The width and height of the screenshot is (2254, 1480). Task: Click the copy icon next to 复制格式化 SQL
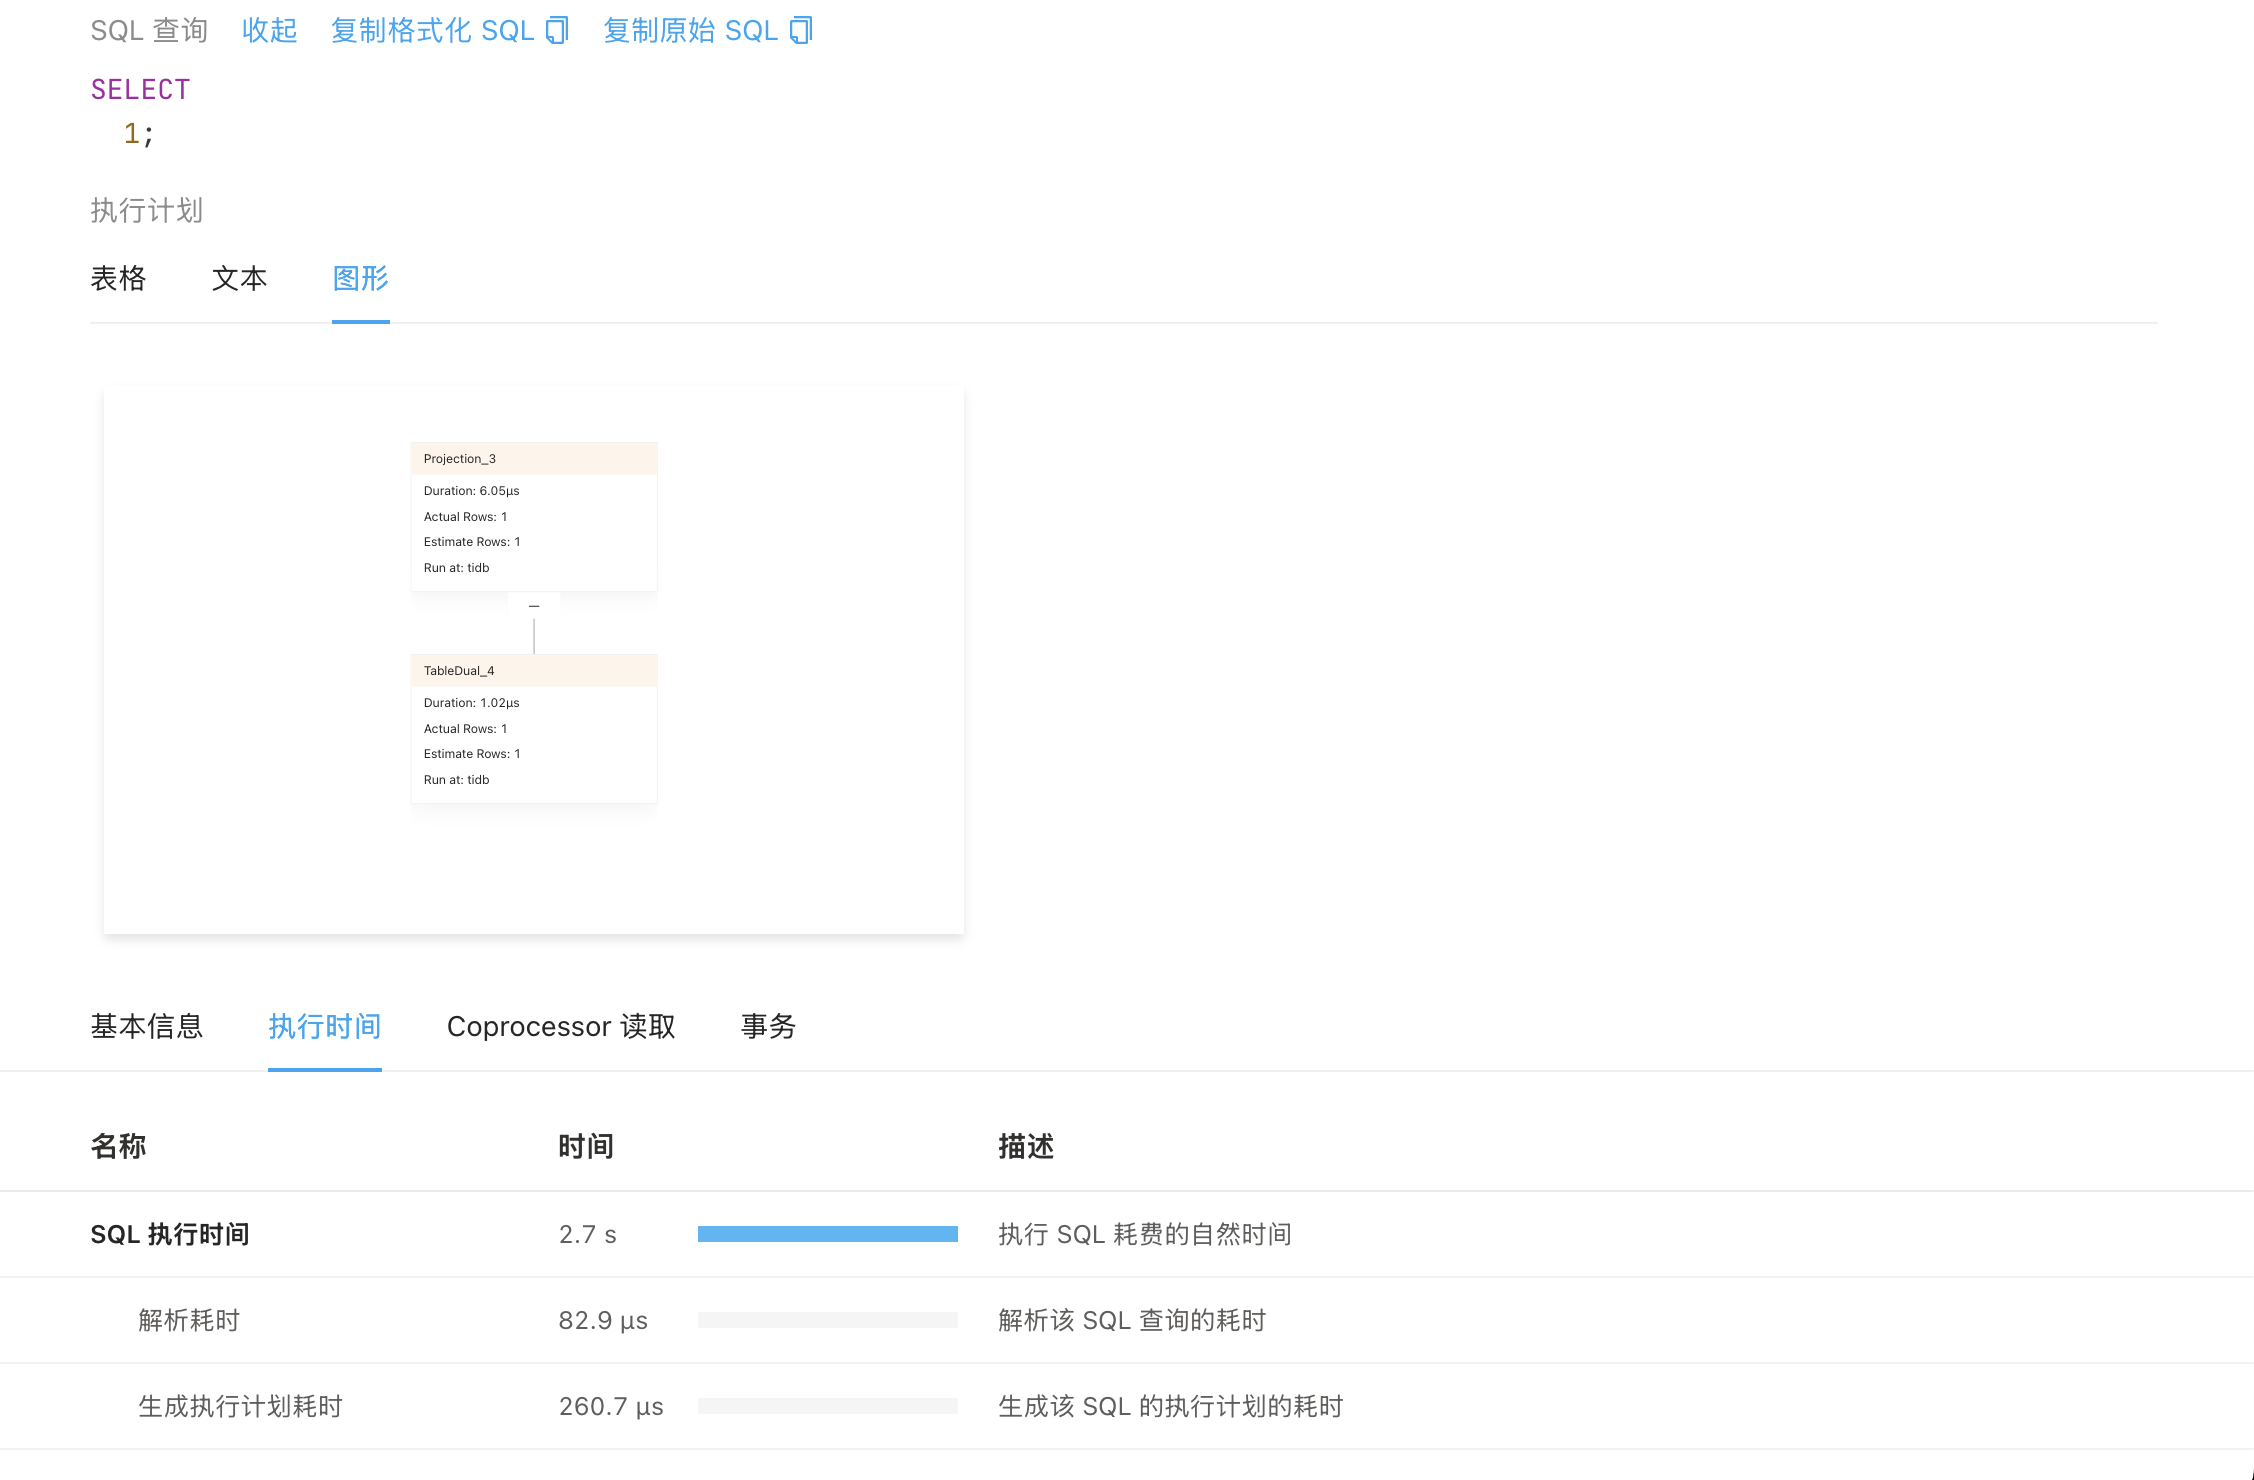pyautogui.click(x=557, y=31)
